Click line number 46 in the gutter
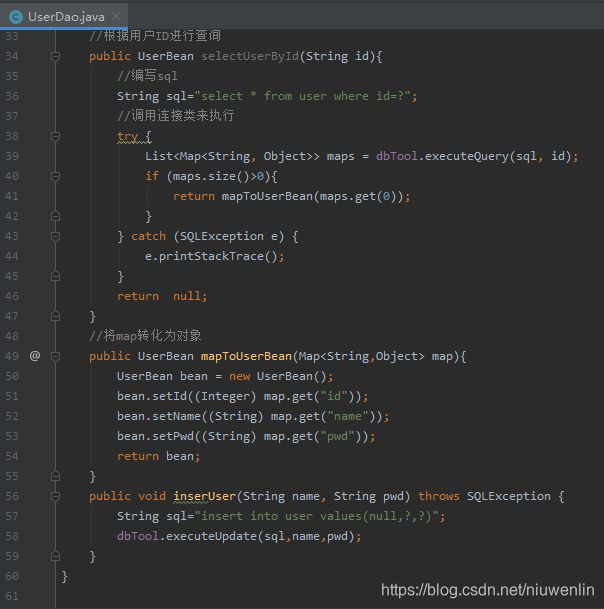 (12, 296)
